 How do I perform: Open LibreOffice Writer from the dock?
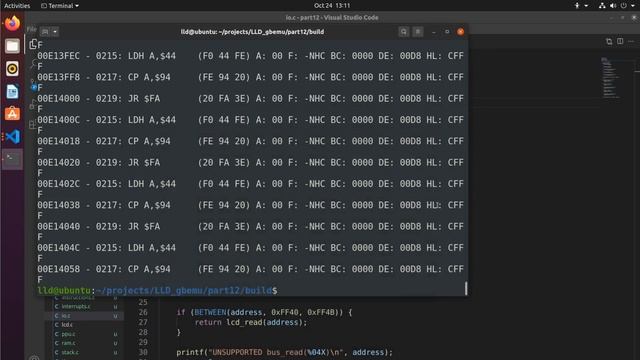[12, 91]
